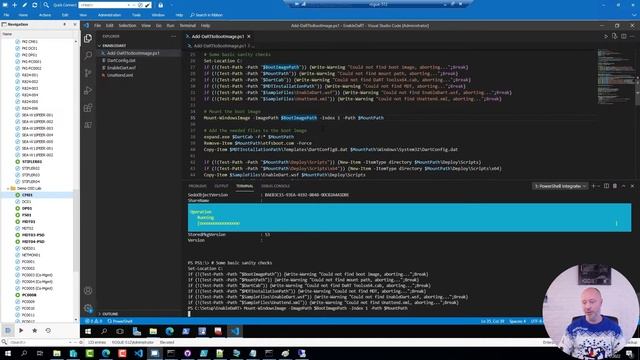Open VS Code File menu
640x360 pixels.
pyautogui.click(x=97, y=25)
